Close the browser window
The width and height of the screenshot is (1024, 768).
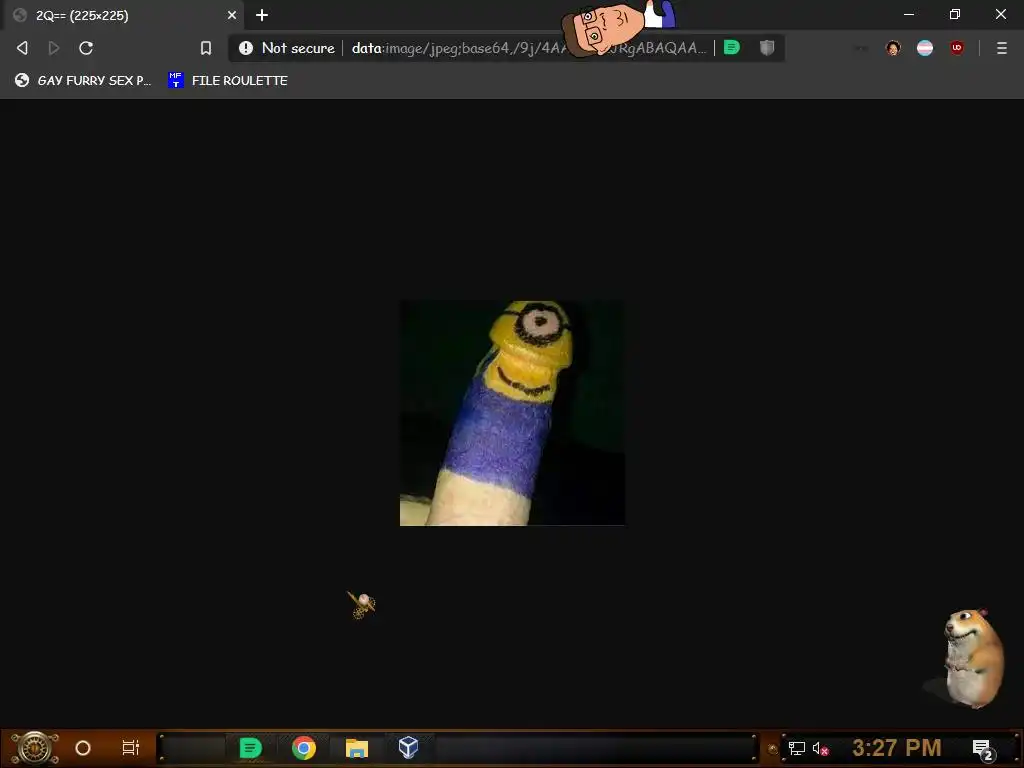pyautogui.click(x=1000, y=14)
